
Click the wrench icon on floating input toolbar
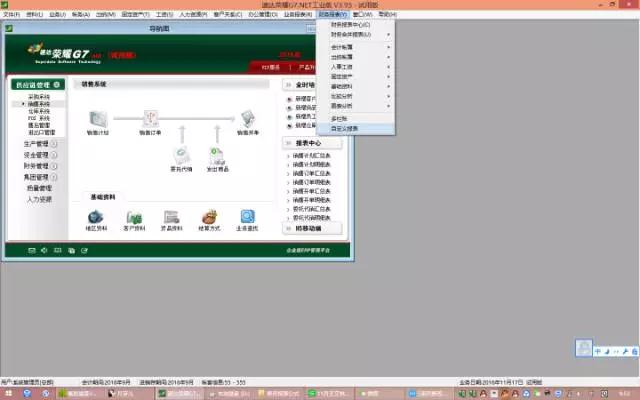click(x=625, y=351)
